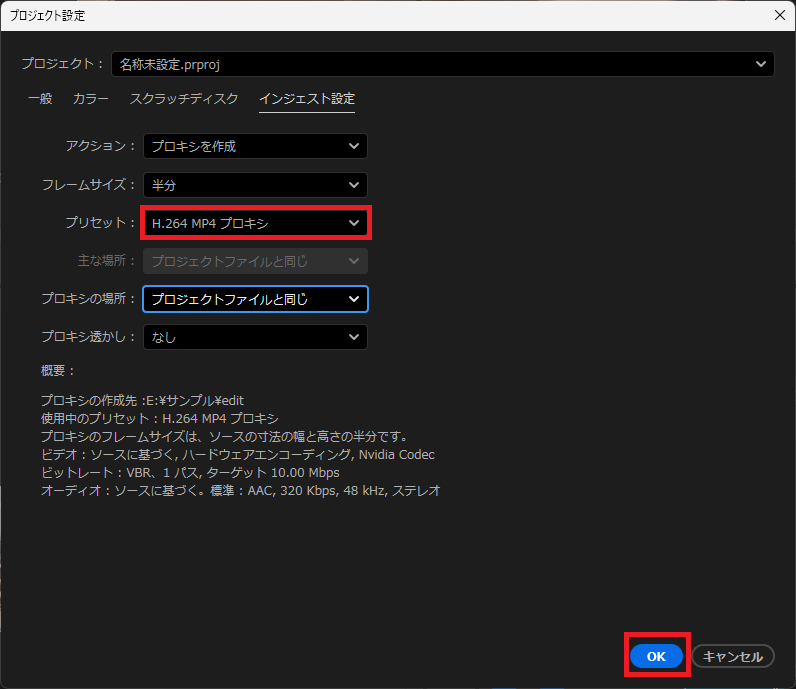
Task: Click the chevron arrow in the アクション field
Action: click(354, 146)
